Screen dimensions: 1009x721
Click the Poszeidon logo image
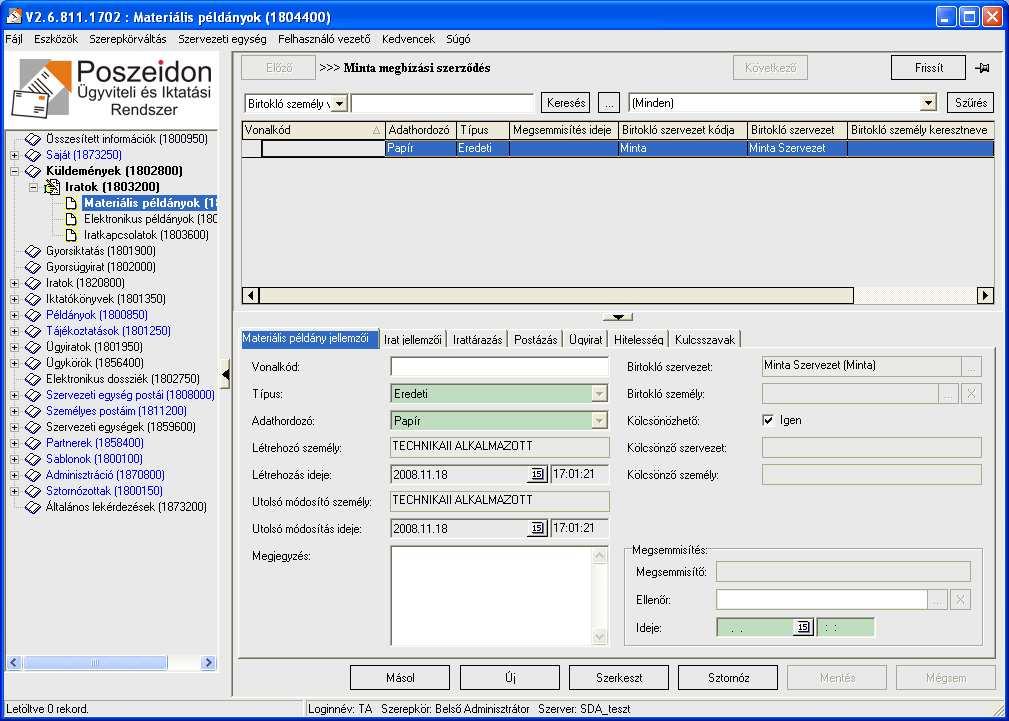coord(112,90)
